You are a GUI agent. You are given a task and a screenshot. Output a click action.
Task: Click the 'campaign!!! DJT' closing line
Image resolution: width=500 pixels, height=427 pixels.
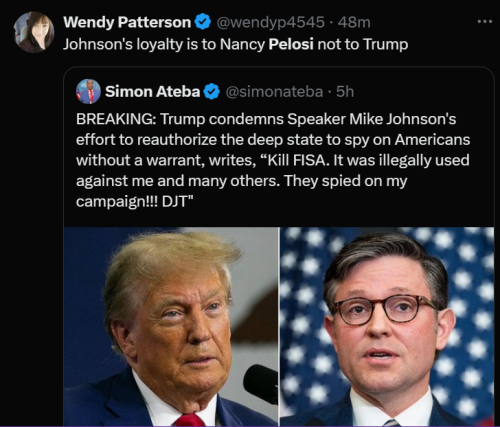tap(135, 202)
